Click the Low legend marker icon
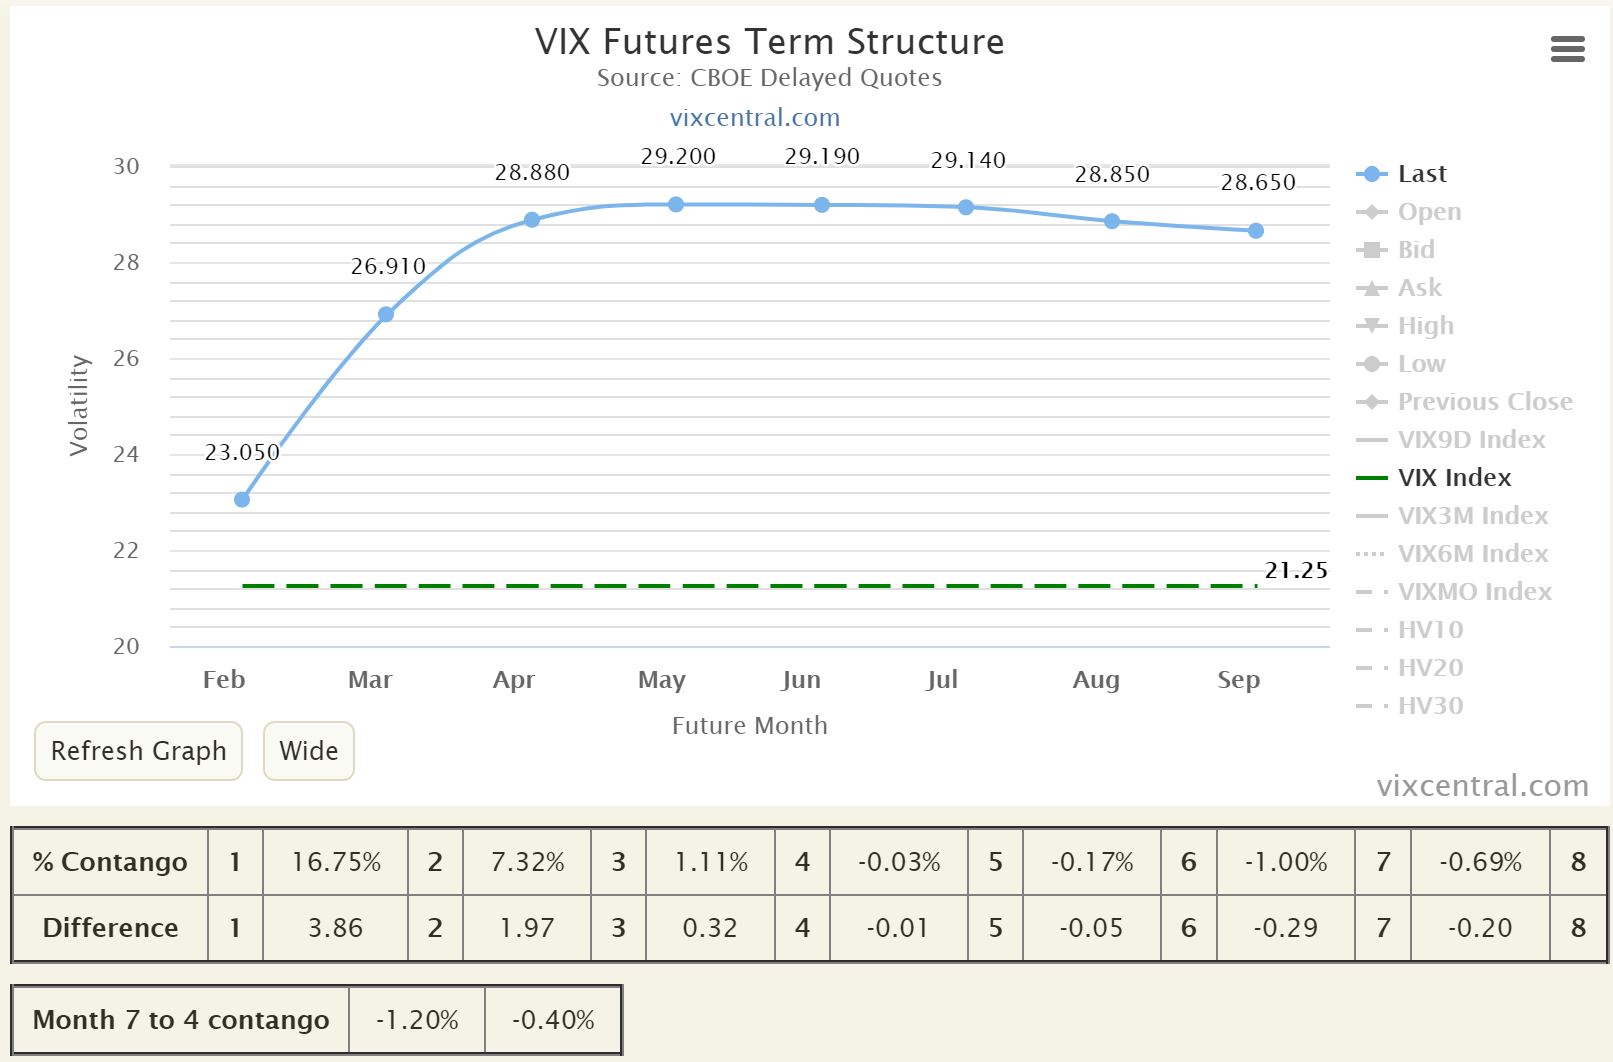The image size is (1613, 1062). (x=1373, y=363)
